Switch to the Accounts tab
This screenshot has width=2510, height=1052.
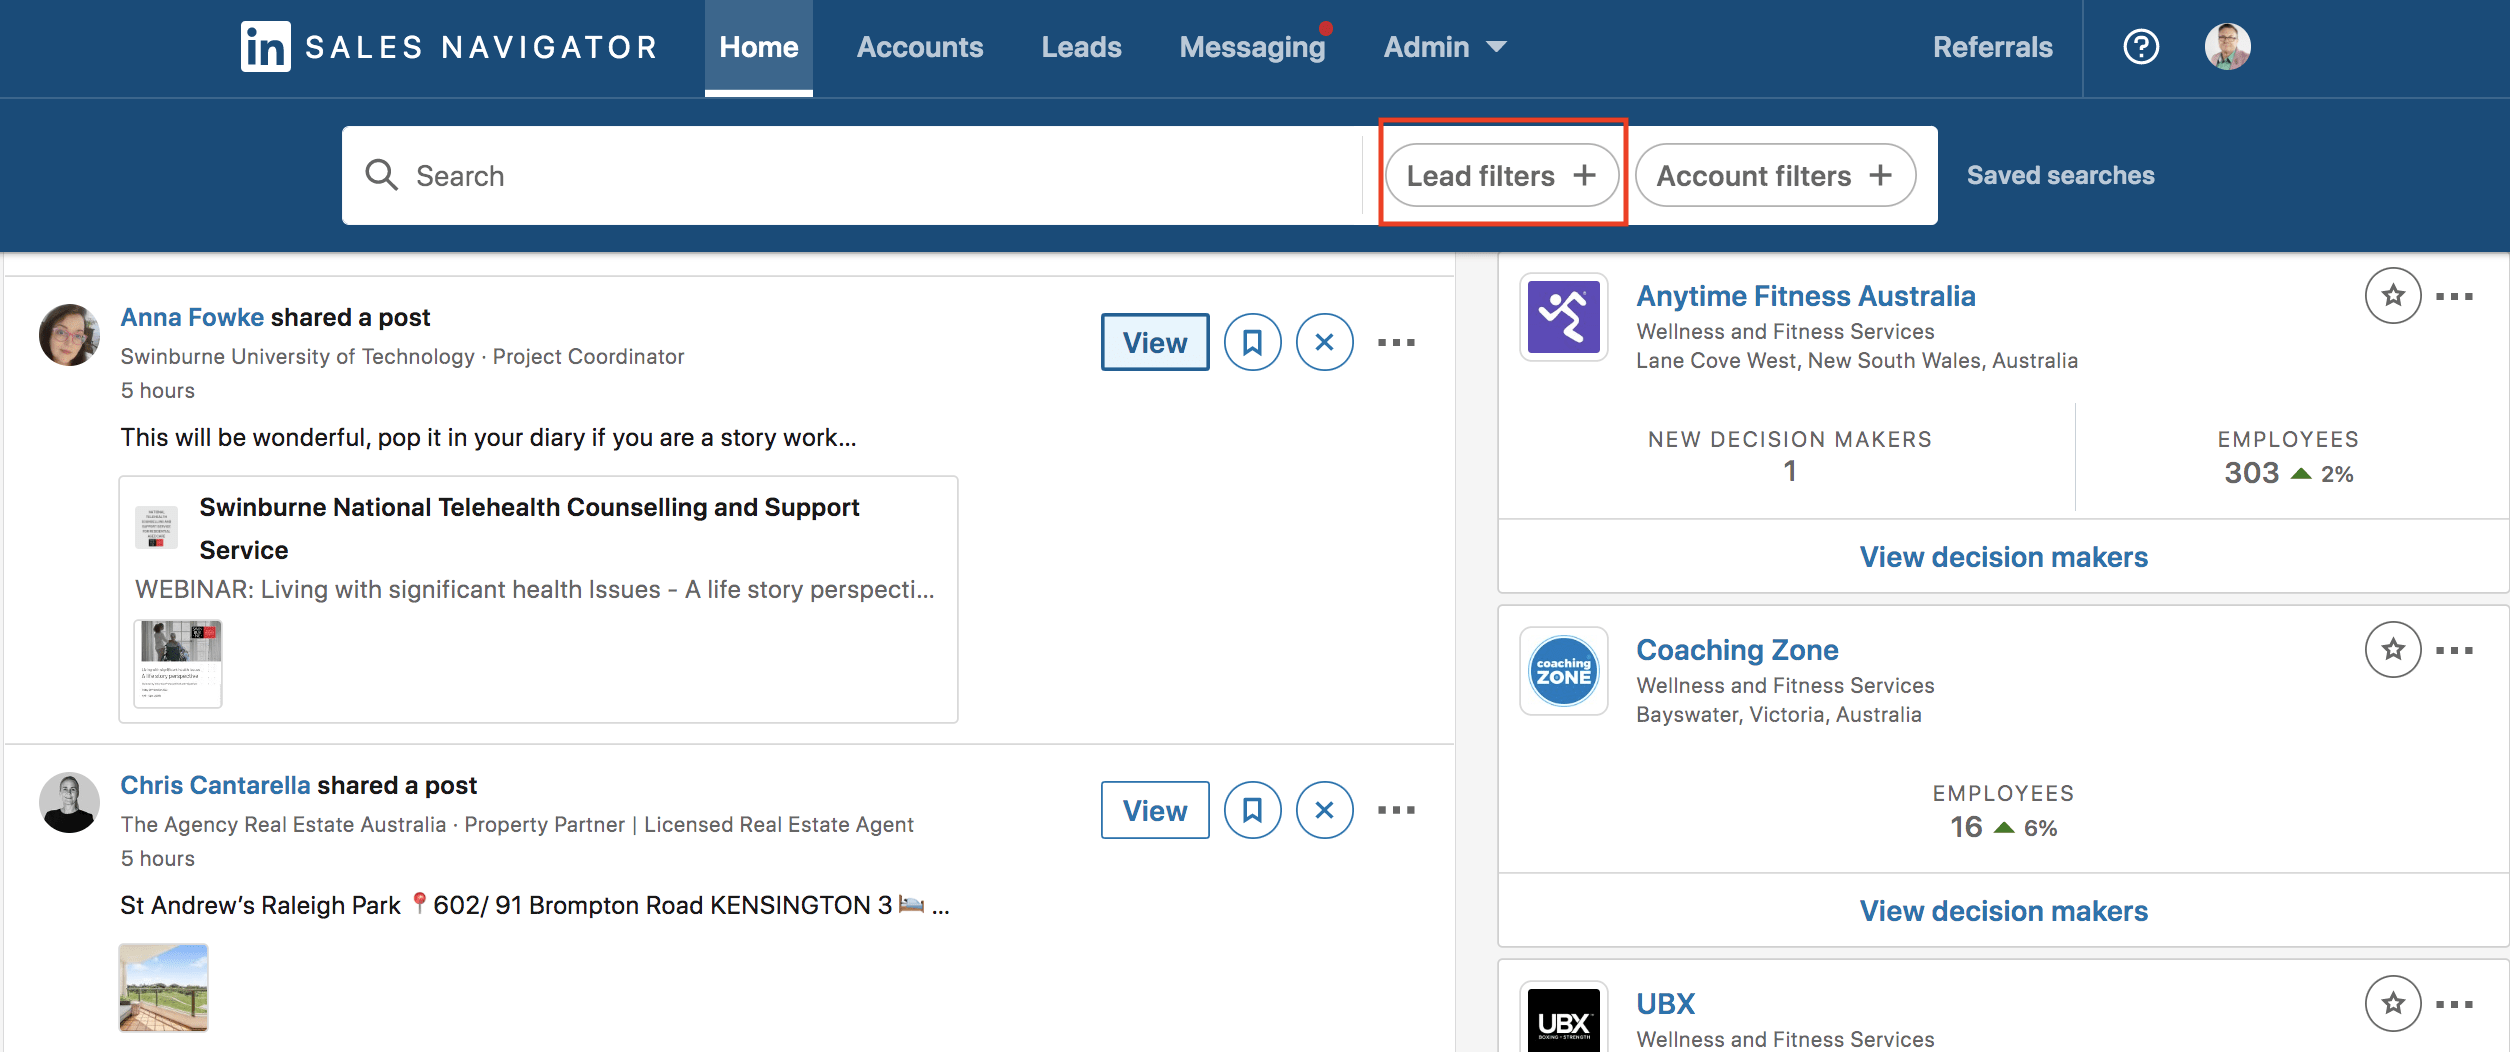tap(920, 47)
